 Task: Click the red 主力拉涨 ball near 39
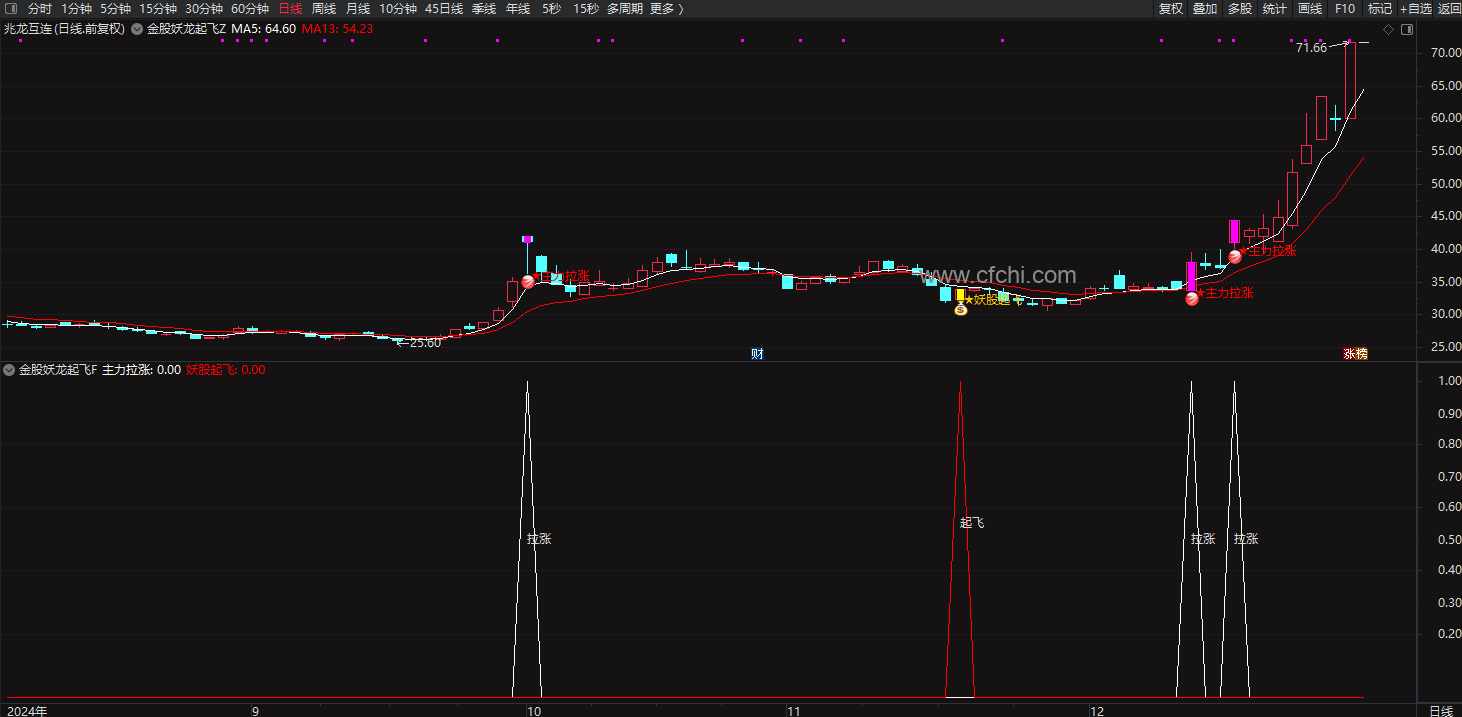point(1235,256)
